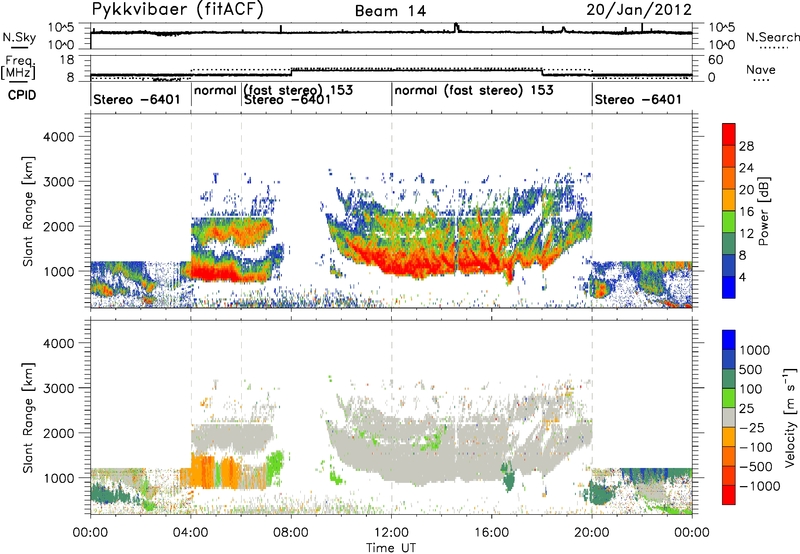
Task: Click the "-1000" label on Velocity colorbar
Action: 759,486
